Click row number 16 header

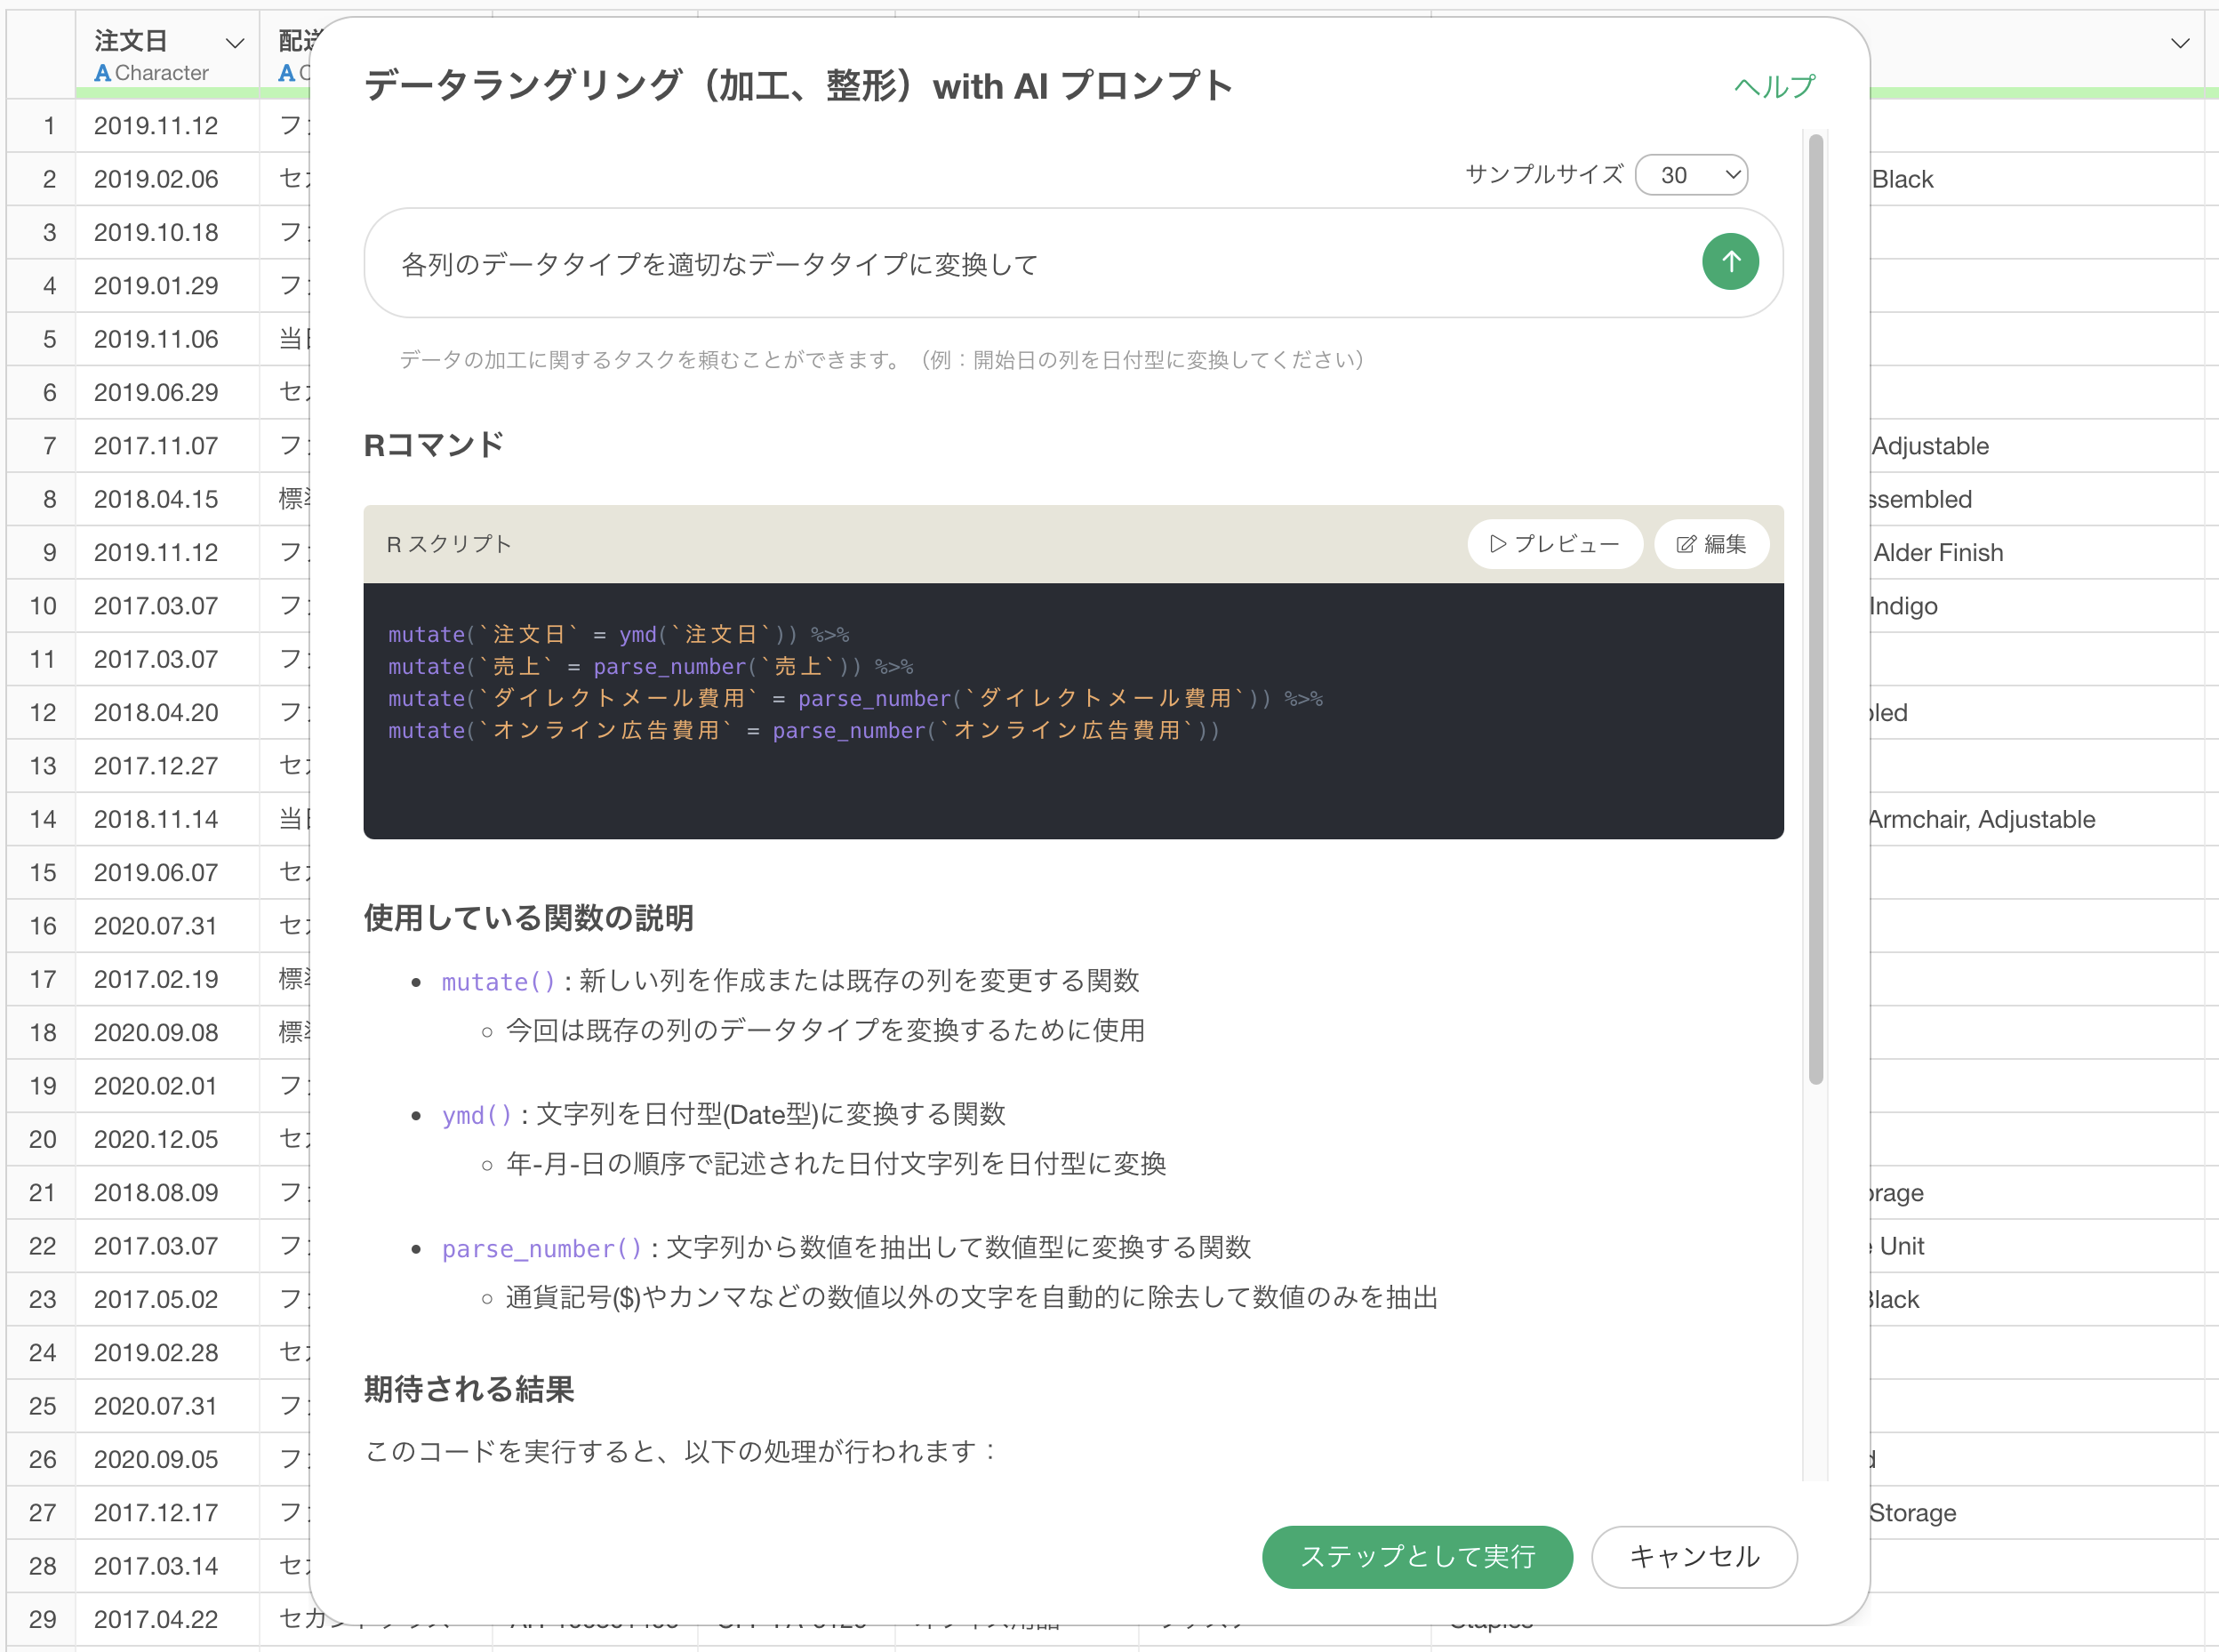pyautogui.click(x=42, y=926)
